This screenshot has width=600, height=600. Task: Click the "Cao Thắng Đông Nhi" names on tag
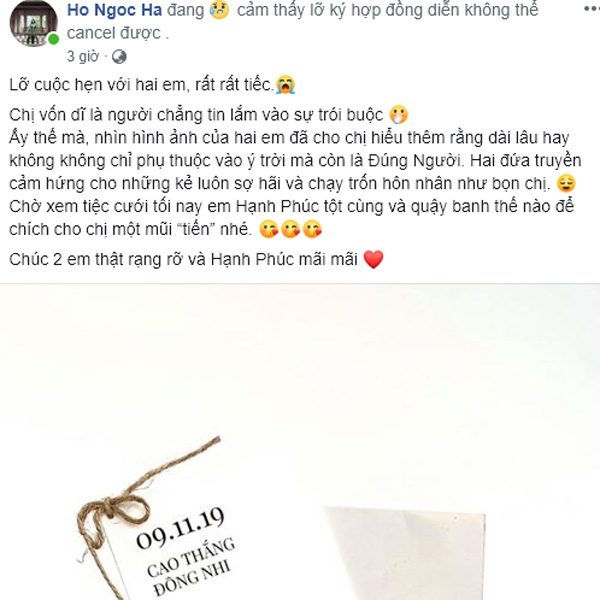click(191, 567)
